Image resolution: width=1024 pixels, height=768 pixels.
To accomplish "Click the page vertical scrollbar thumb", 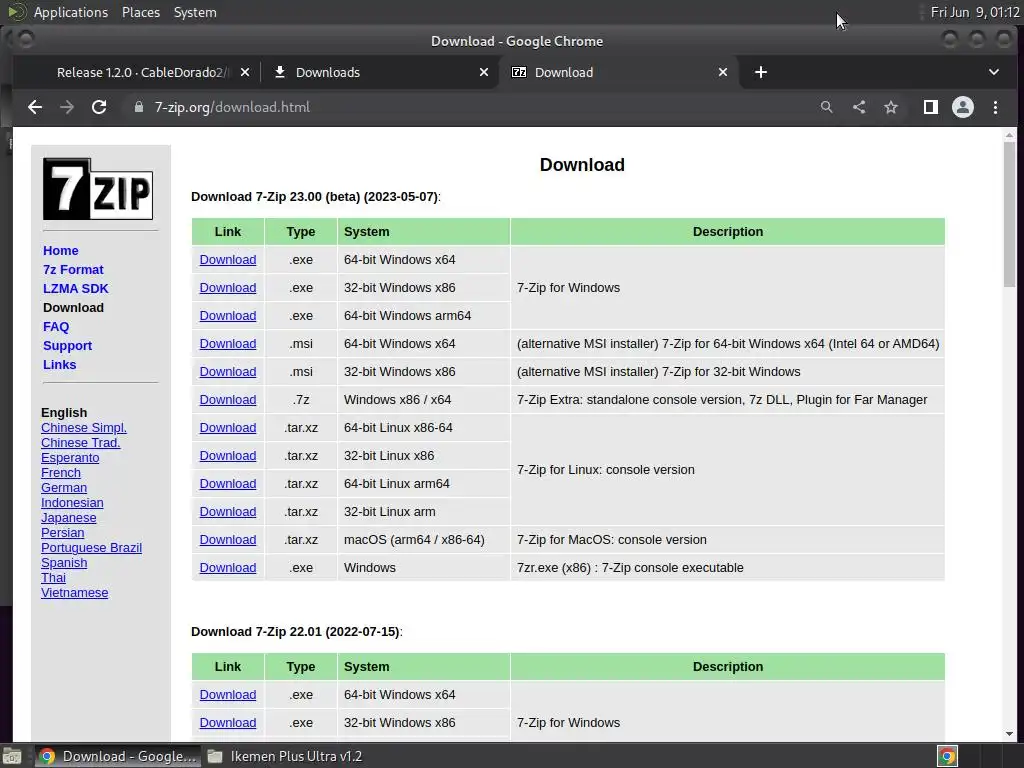I will [1010, 214].
